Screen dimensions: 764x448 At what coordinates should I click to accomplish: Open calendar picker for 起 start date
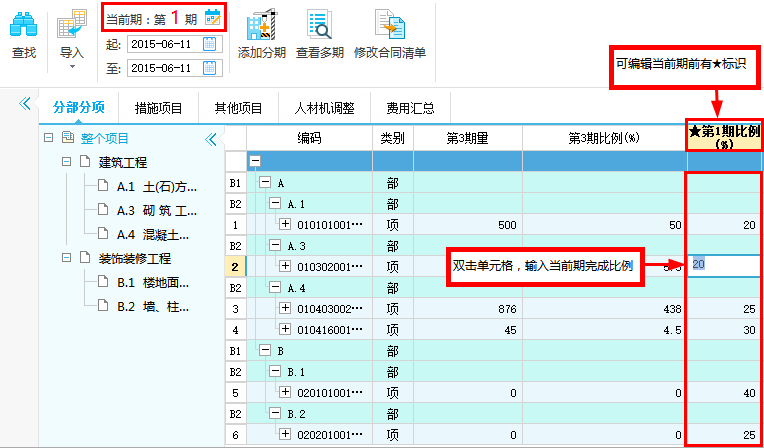[209, 44]
